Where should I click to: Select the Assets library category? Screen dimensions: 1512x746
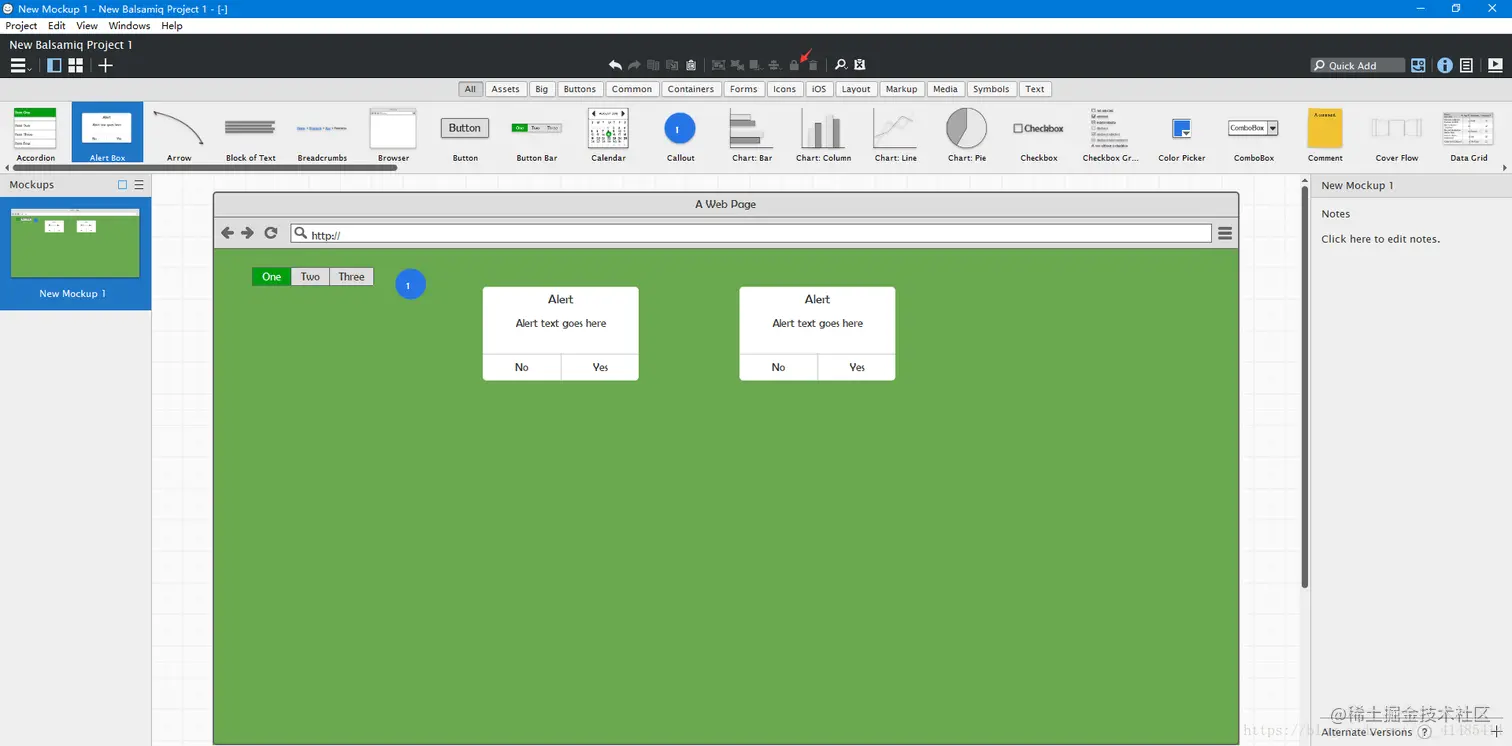[x=505, y=89]
